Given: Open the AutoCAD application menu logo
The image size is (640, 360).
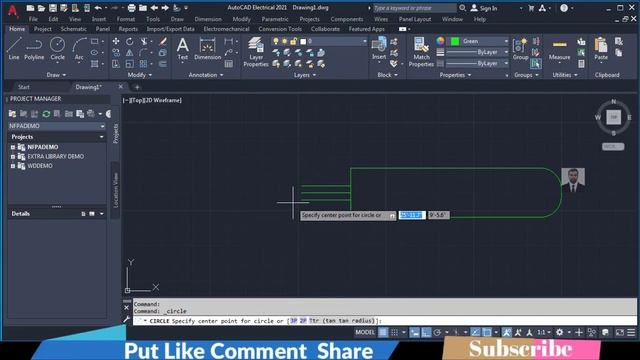Looking at the screenshot, I should coord(13,11).
